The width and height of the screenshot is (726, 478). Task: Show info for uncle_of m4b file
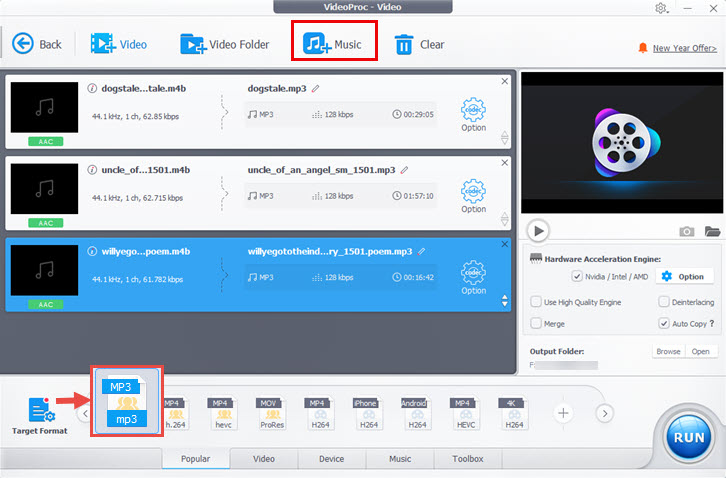tap(92, 170)
